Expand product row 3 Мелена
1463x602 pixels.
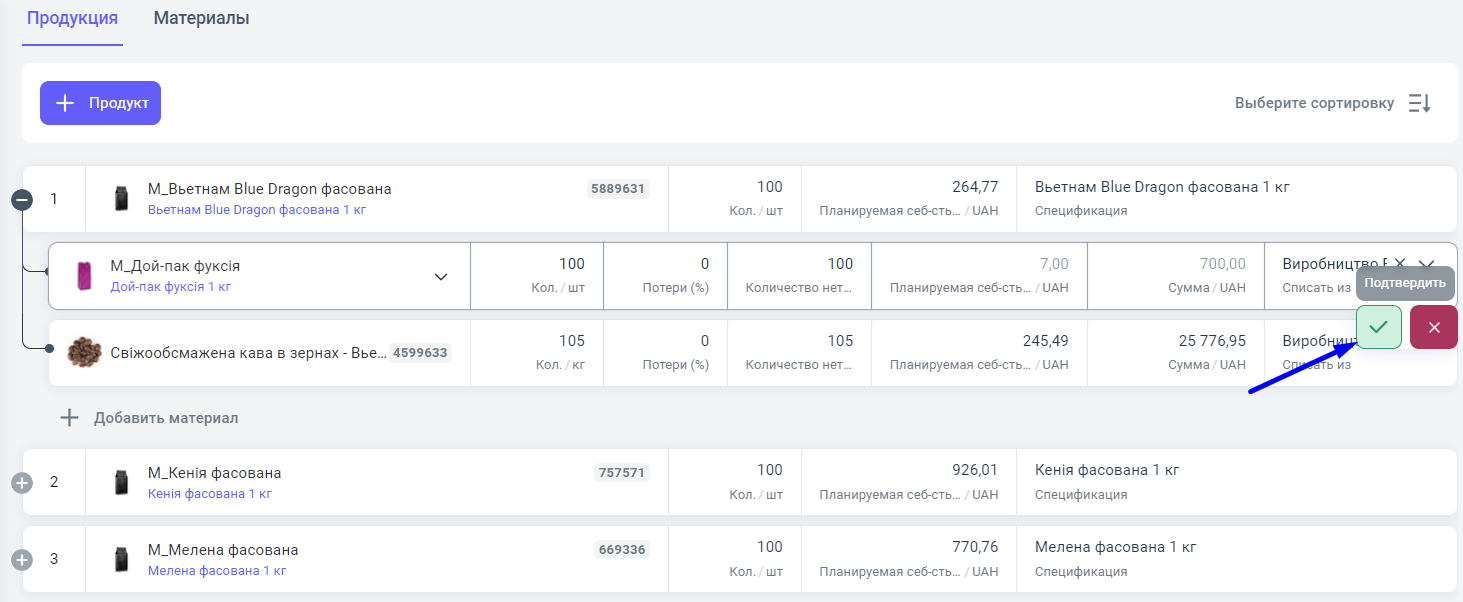pos(22,559)
